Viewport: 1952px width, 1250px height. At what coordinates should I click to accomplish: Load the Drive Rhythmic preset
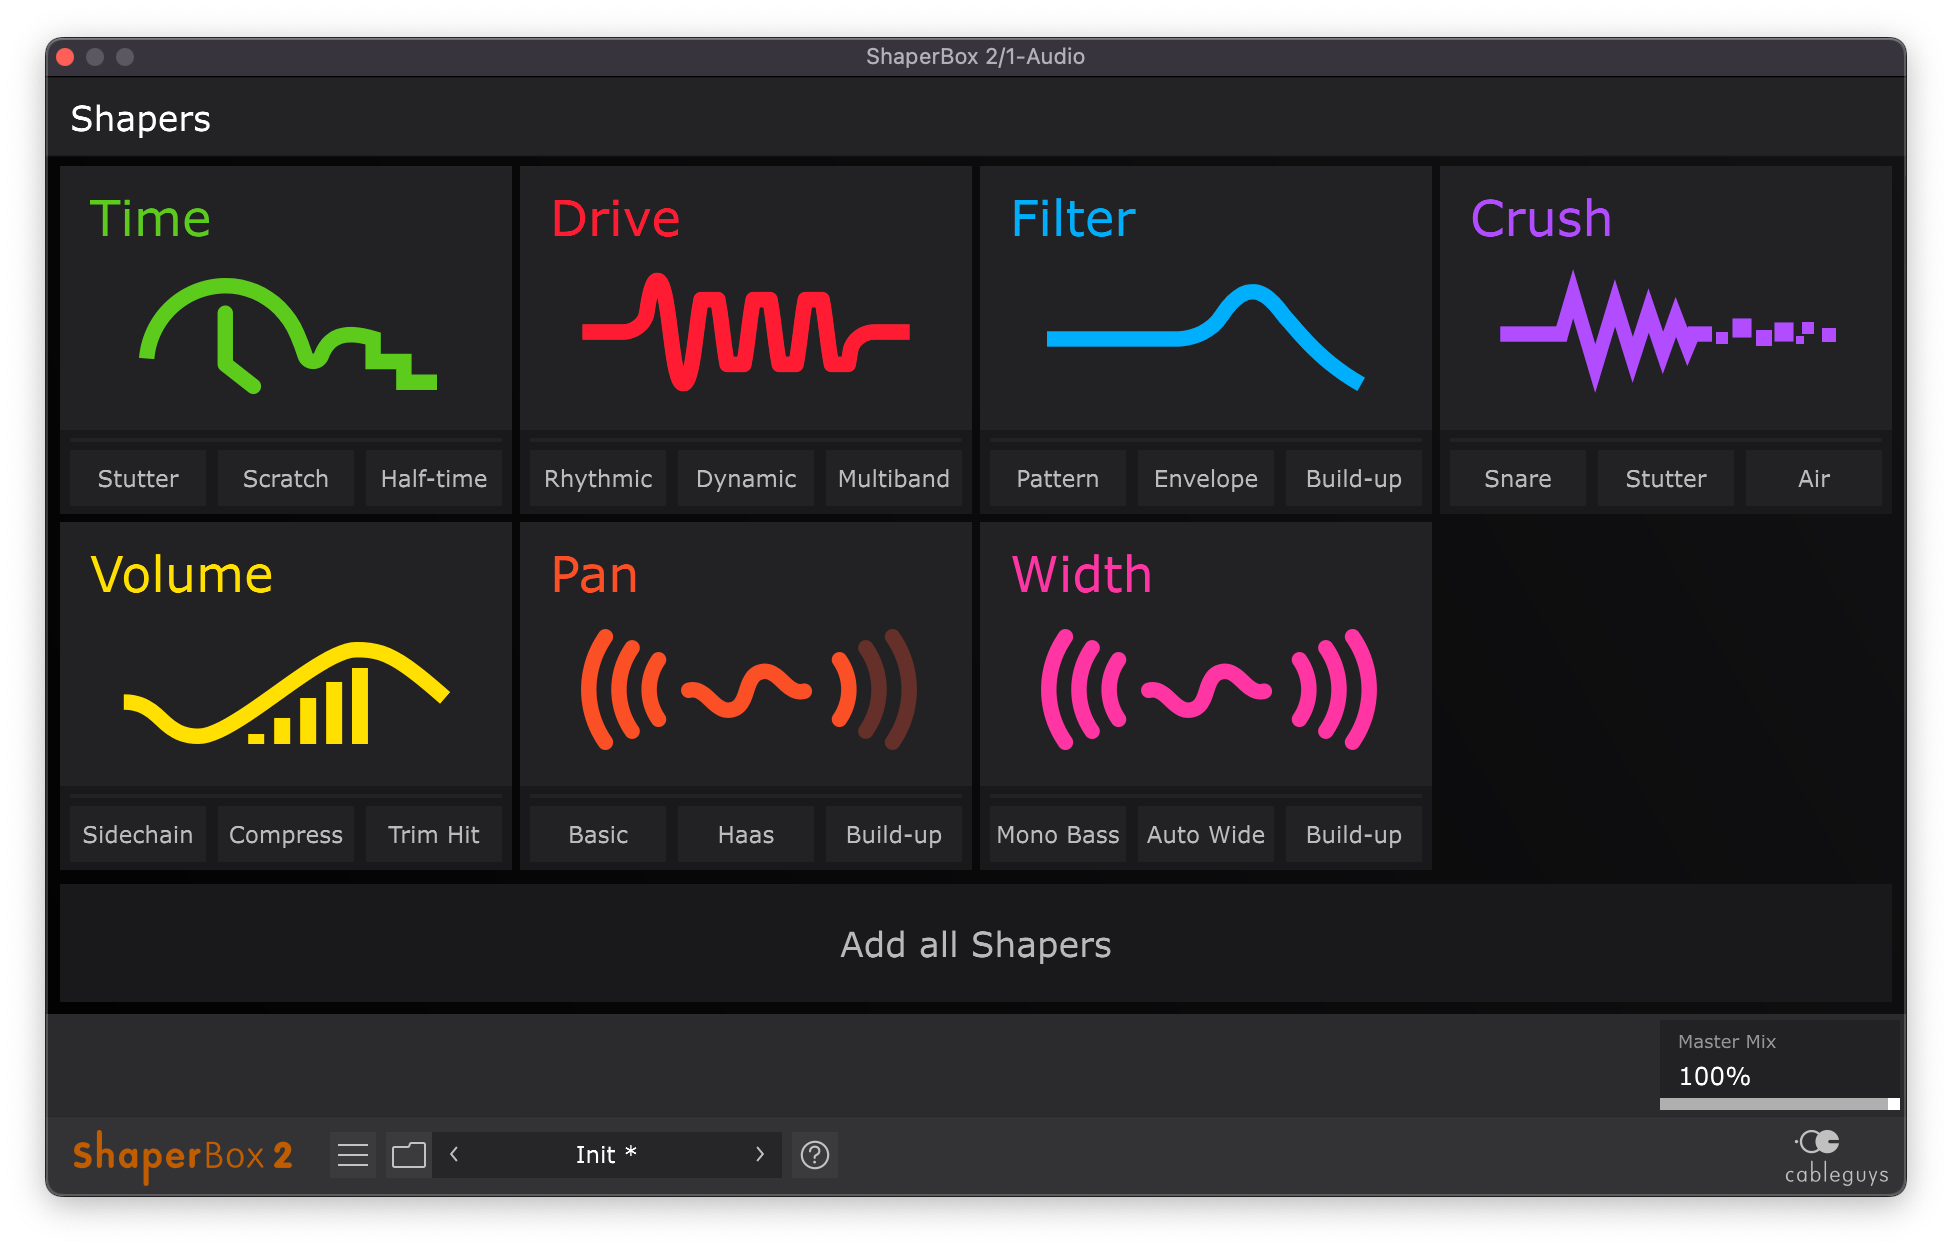tap(598, 478)
